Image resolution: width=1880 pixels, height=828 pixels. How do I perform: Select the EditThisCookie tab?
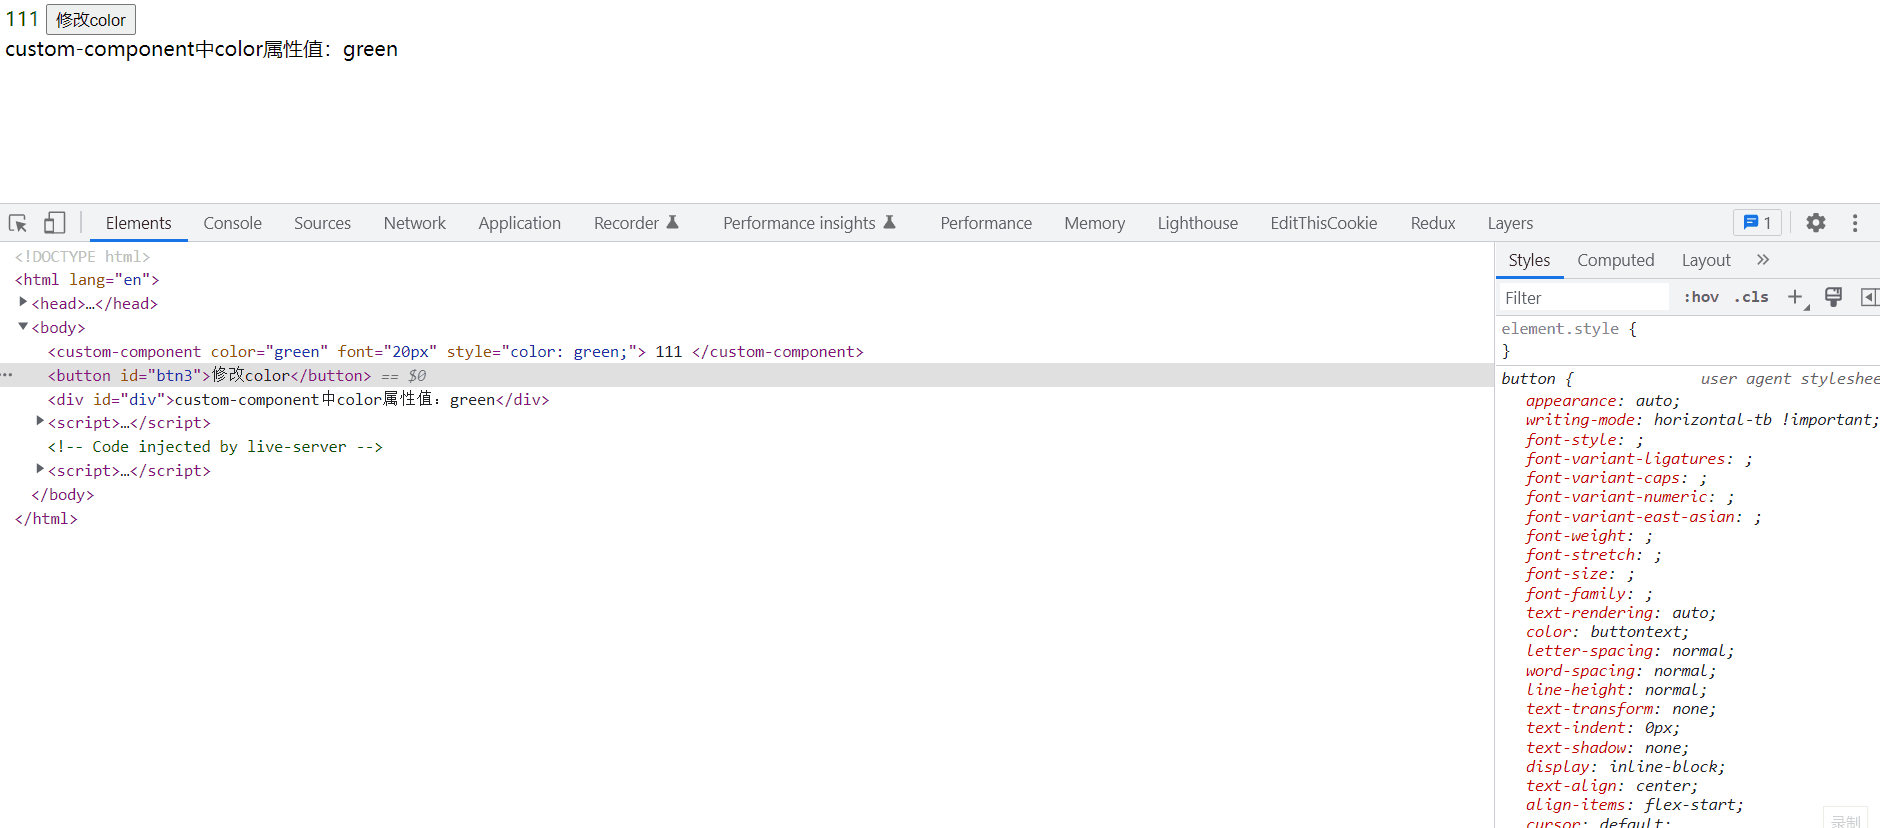pos(1324,223)
